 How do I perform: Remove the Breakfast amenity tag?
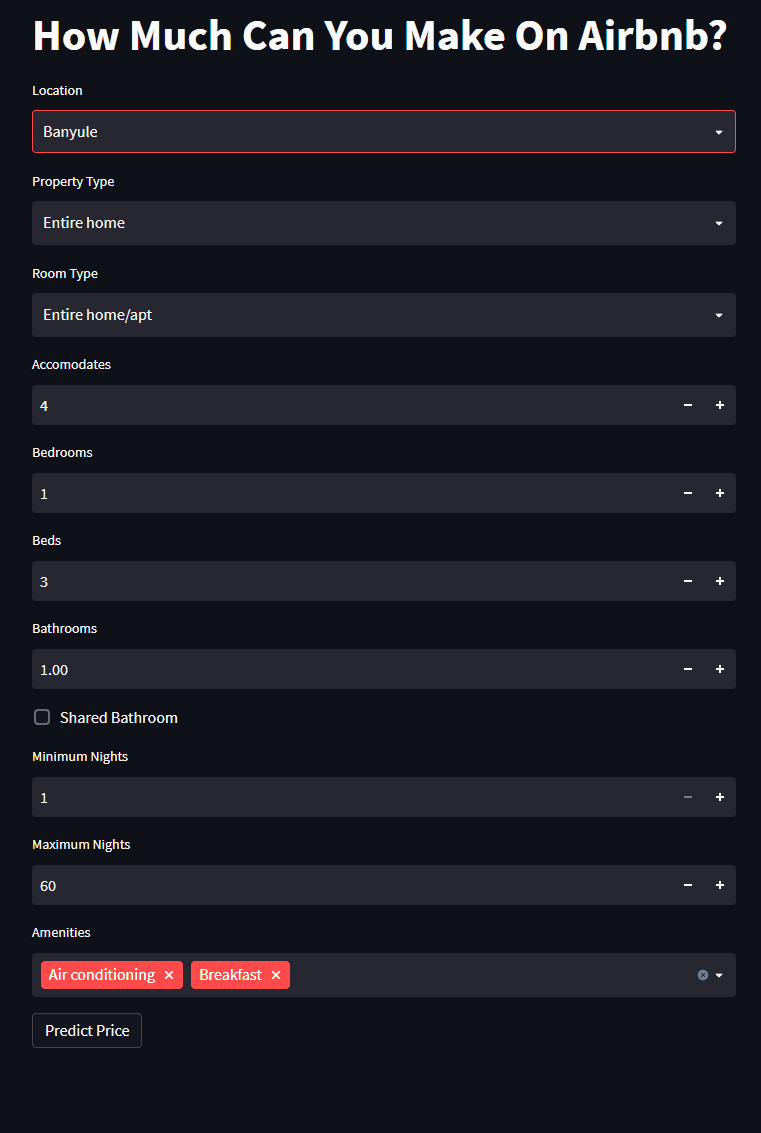275,974
